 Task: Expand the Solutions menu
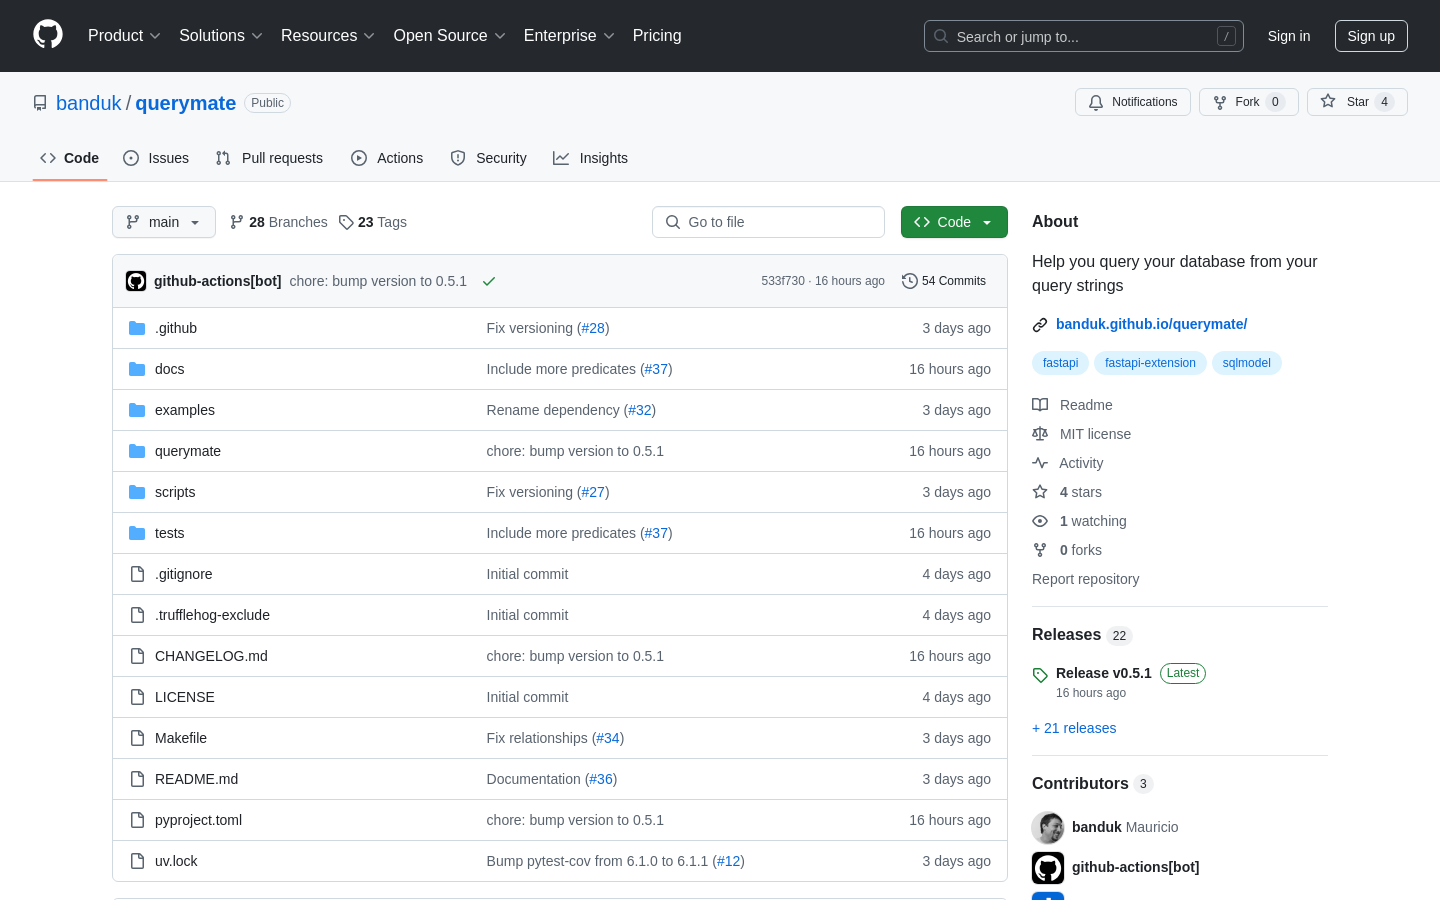point(221,36)
